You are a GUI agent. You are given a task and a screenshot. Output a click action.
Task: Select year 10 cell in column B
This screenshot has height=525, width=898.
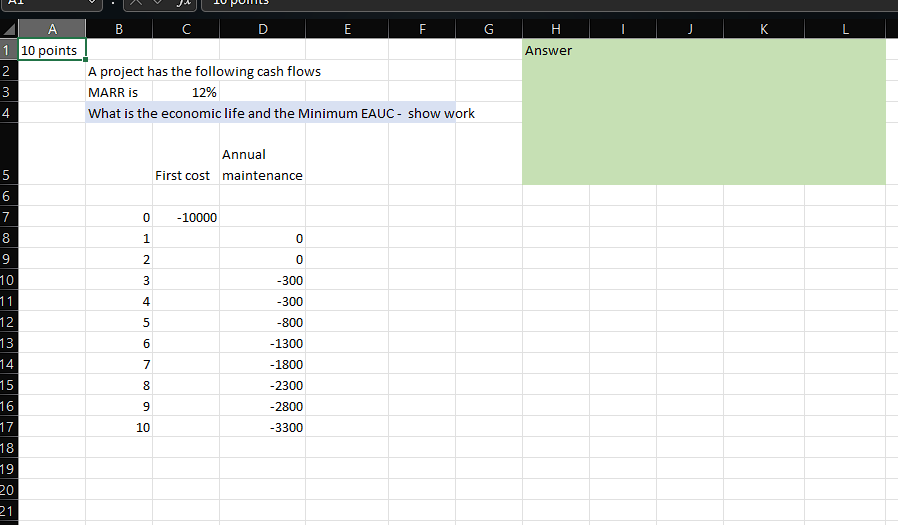119,427
